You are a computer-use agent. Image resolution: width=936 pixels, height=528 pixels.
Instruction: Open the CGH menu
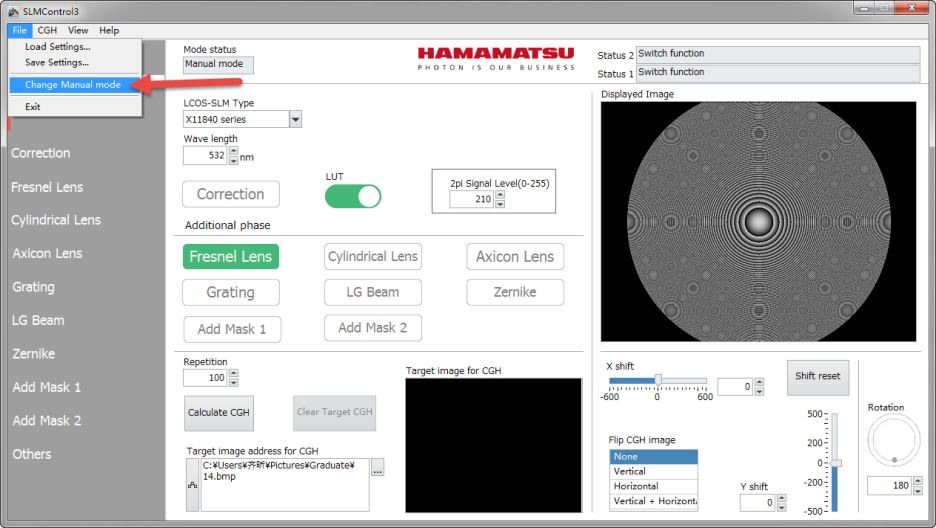[x=47, y=31]
